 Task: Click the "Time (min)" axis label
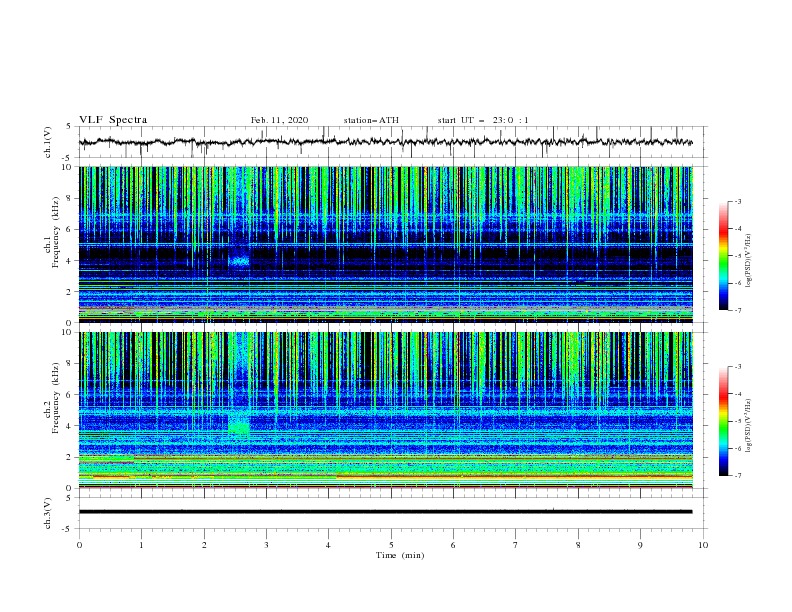click(x=400, y=555)
